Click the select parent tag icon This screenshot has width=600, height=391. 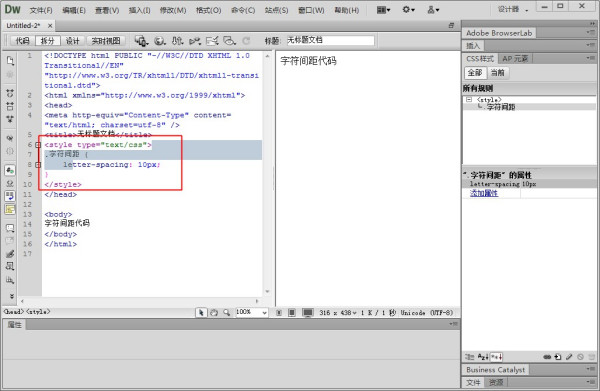point(10,138)
